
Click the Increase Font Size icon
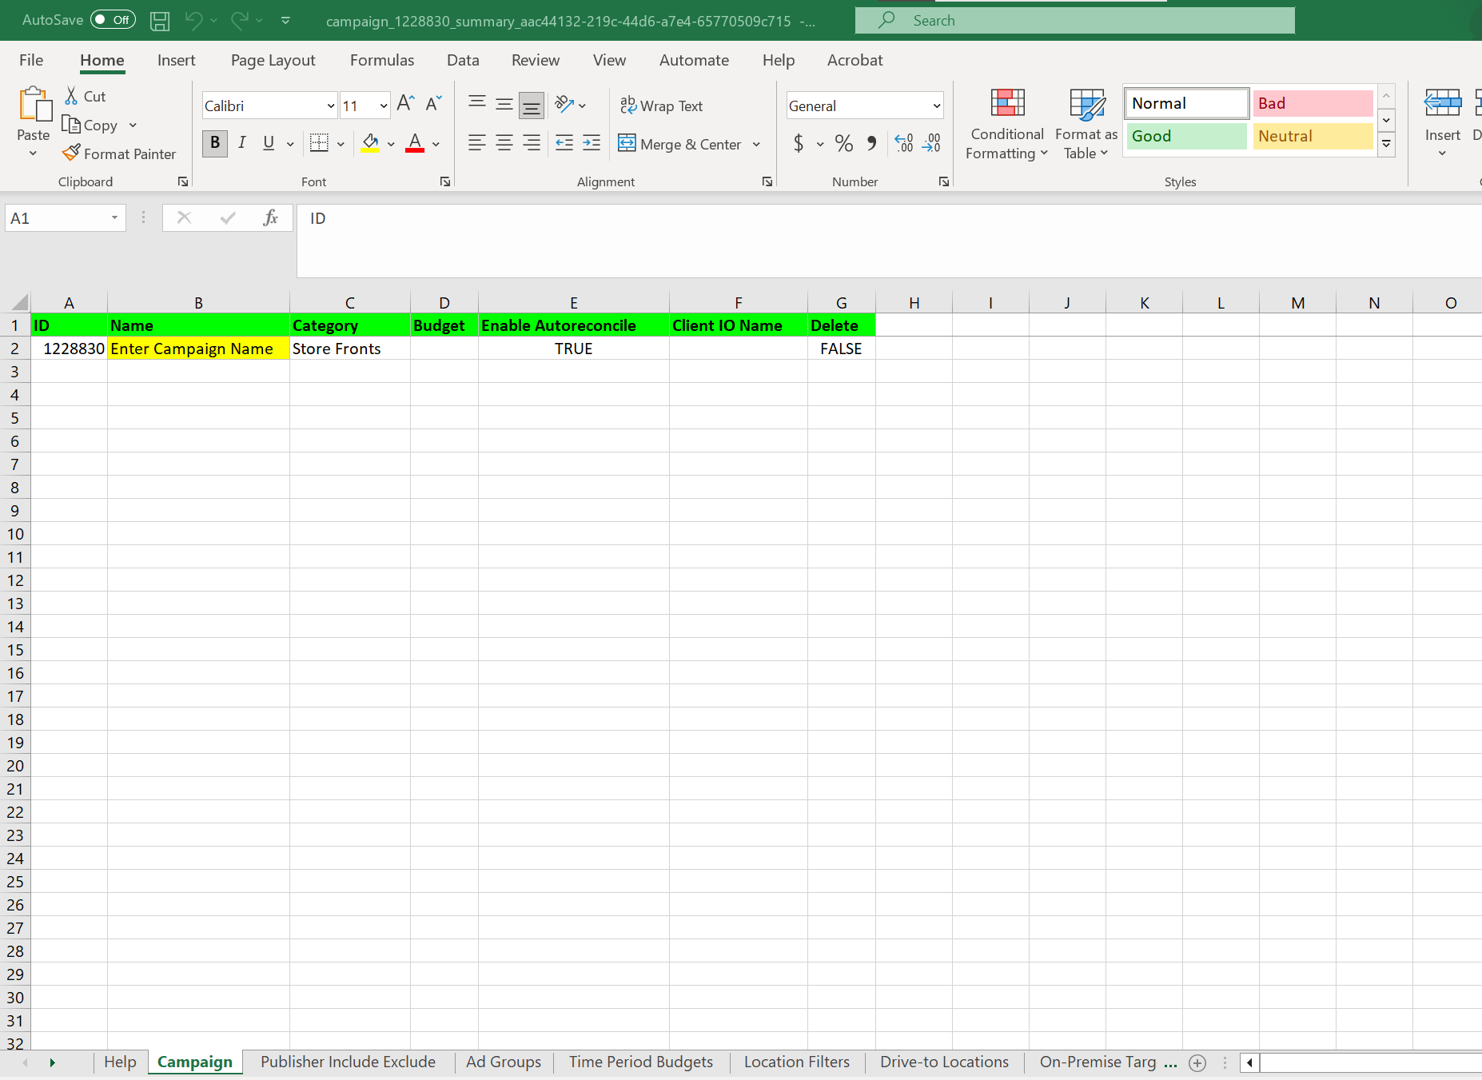point(405,104)
